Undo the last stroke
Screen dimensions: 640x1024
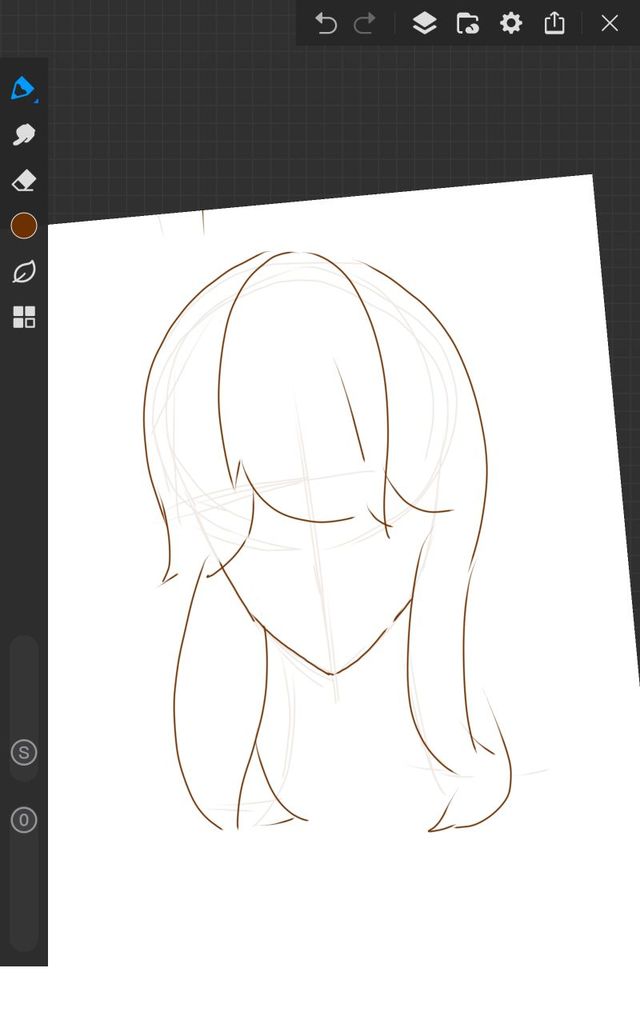coord(326,23)
